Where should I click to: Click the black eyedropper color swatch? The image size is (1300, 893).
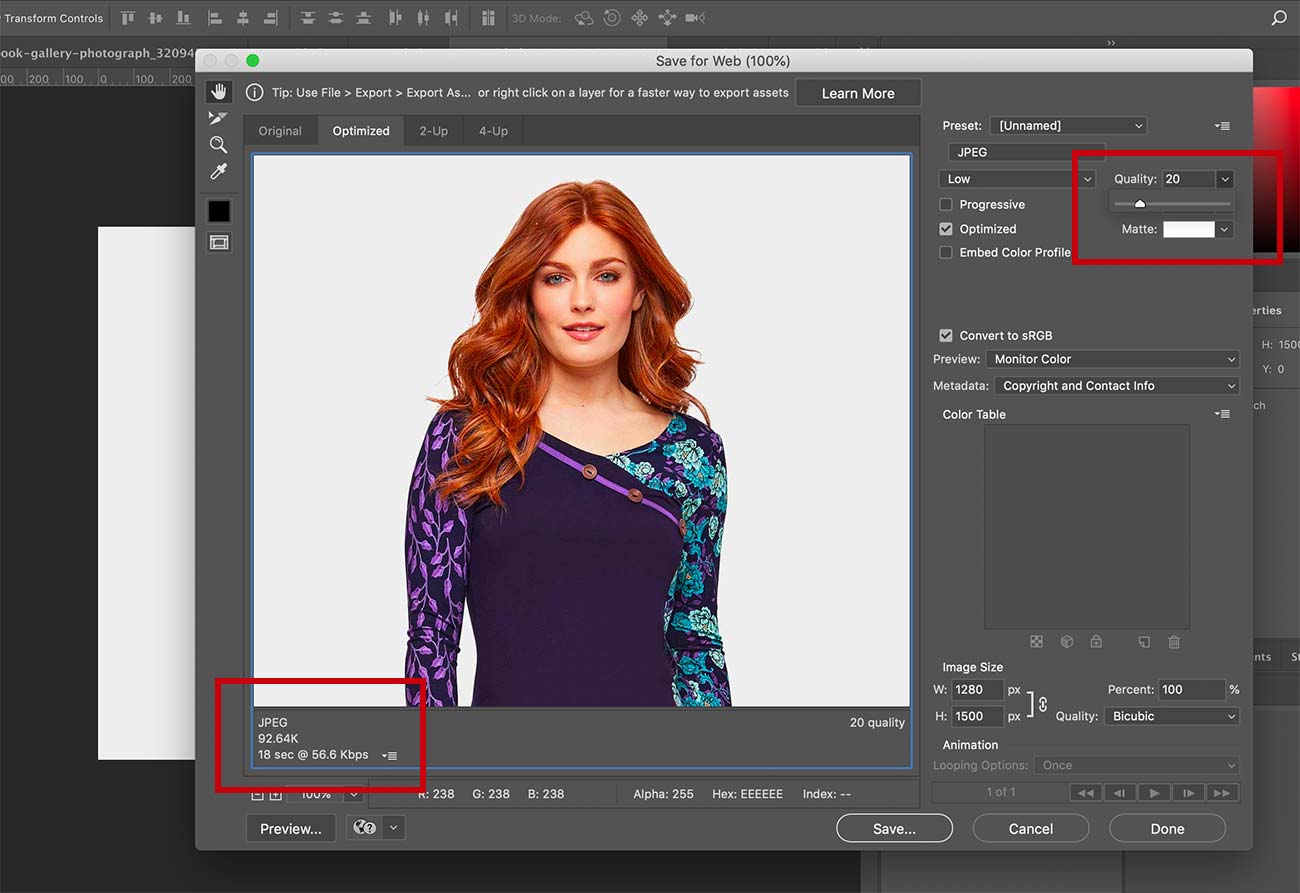219,211
